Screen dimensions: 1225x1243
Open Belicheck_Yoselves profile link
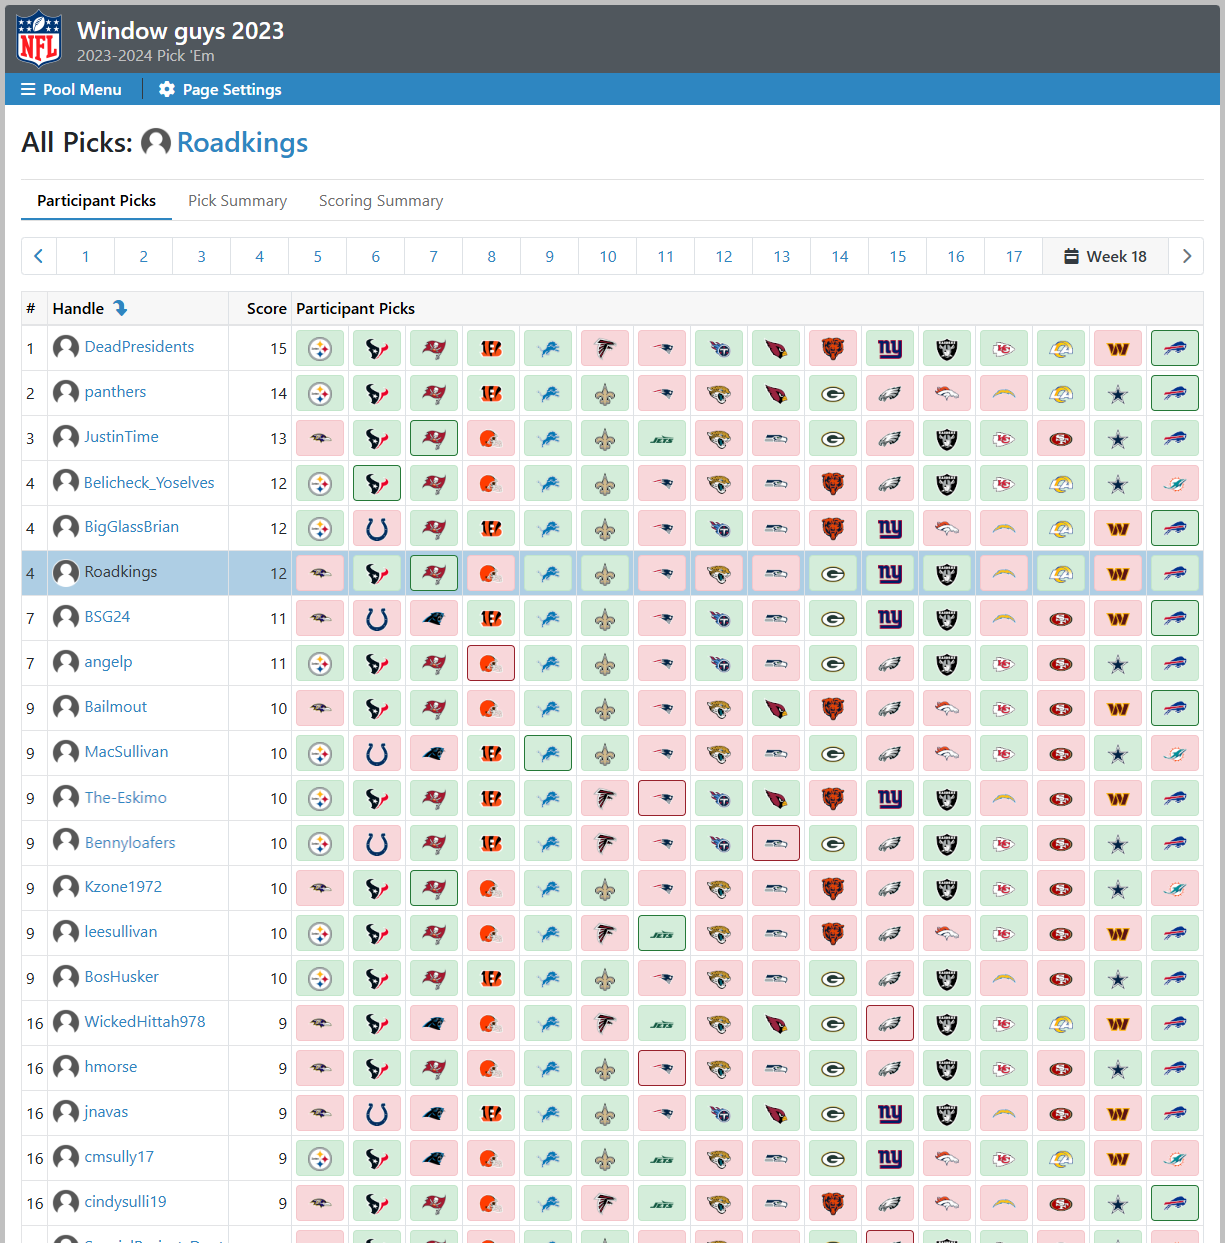pyautogui.click(x=149, y=482)
